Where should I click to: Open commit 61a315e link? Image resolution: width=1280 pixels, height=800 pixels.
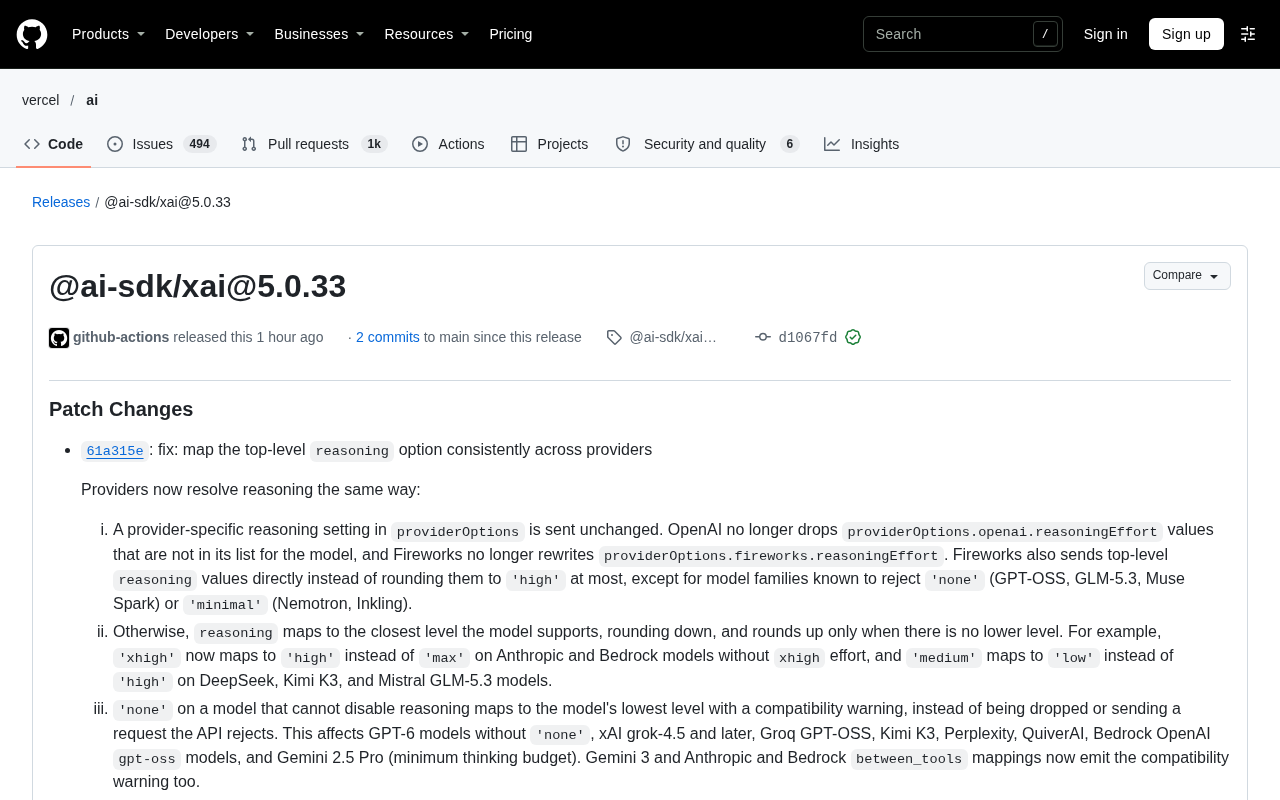click(x=115, y=451)
